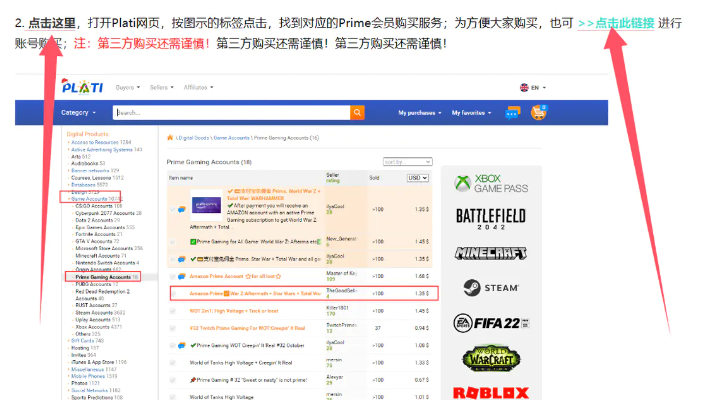Open the Category dropdown in blue bar

(78, 113)
